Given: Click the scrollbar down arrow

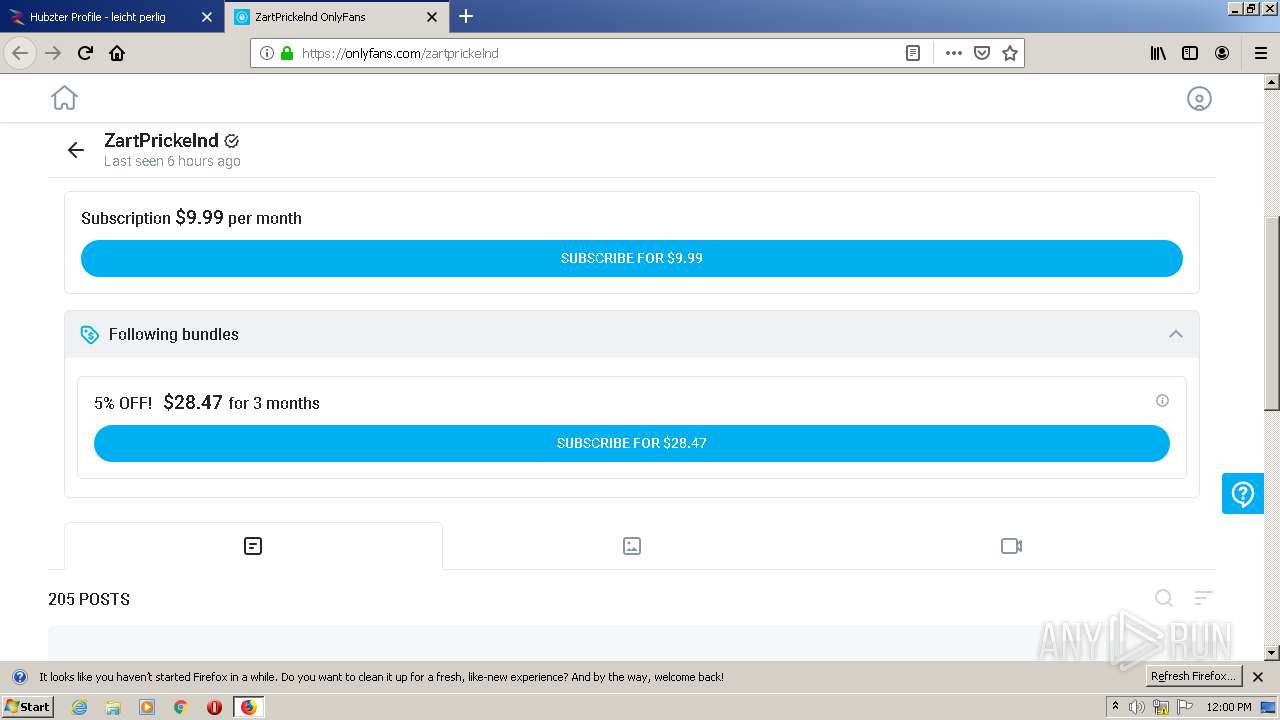Looking at the screenshot, I should point(1271,653).
